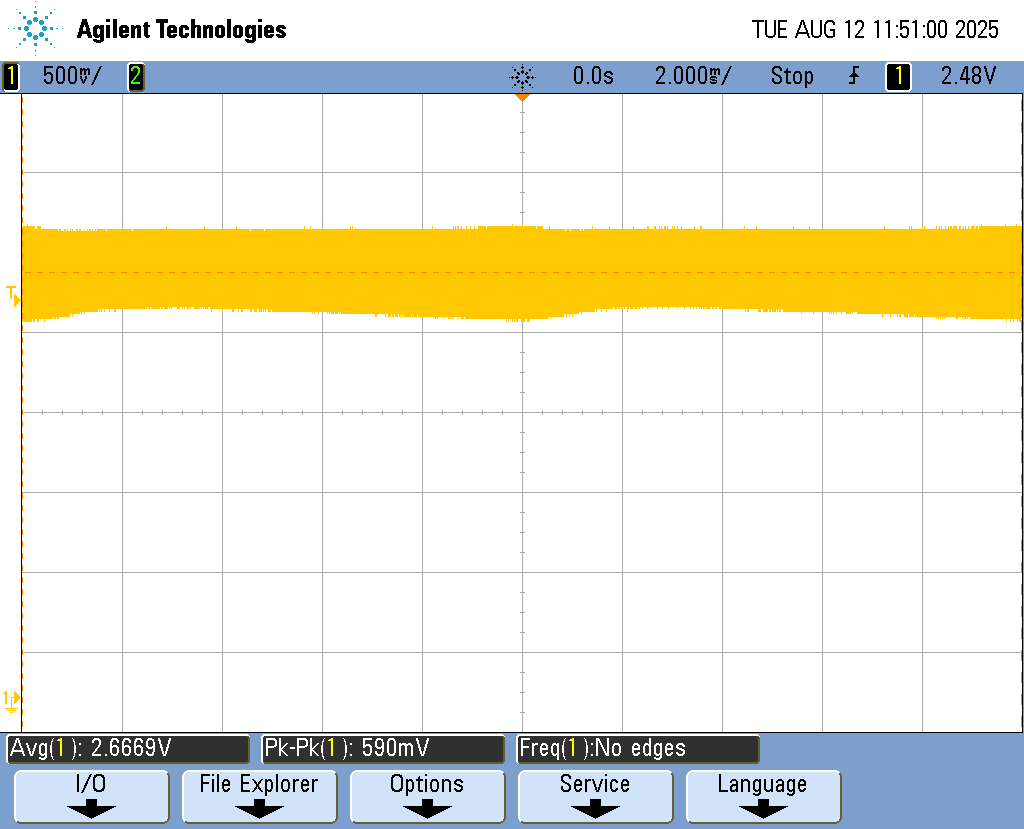Click the Avg(1) 2.6669V measurement readout
Viewport: 1024px width, 829px height.
point(128,748)
